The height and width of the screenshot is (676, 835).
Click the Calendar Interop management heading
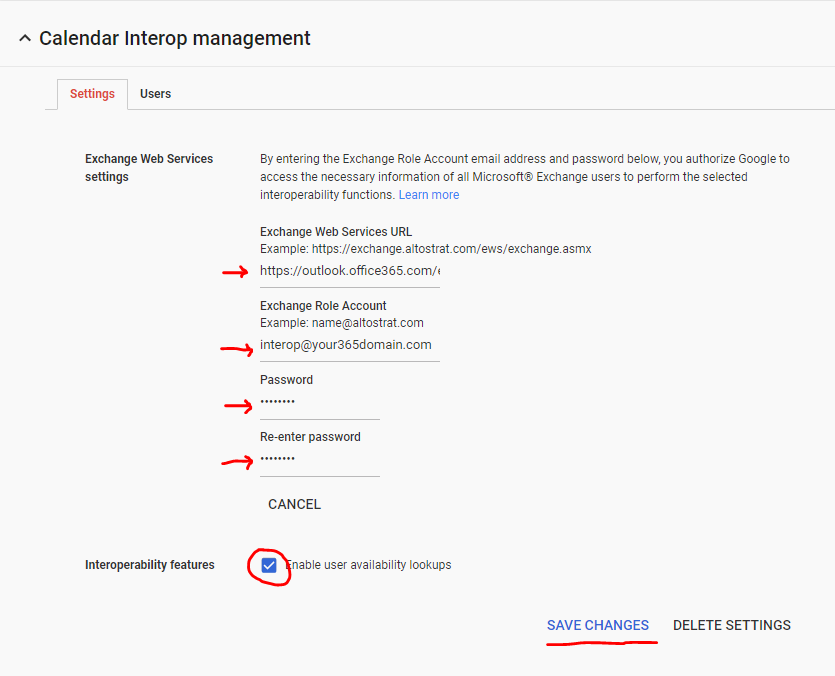coord(175,38)
